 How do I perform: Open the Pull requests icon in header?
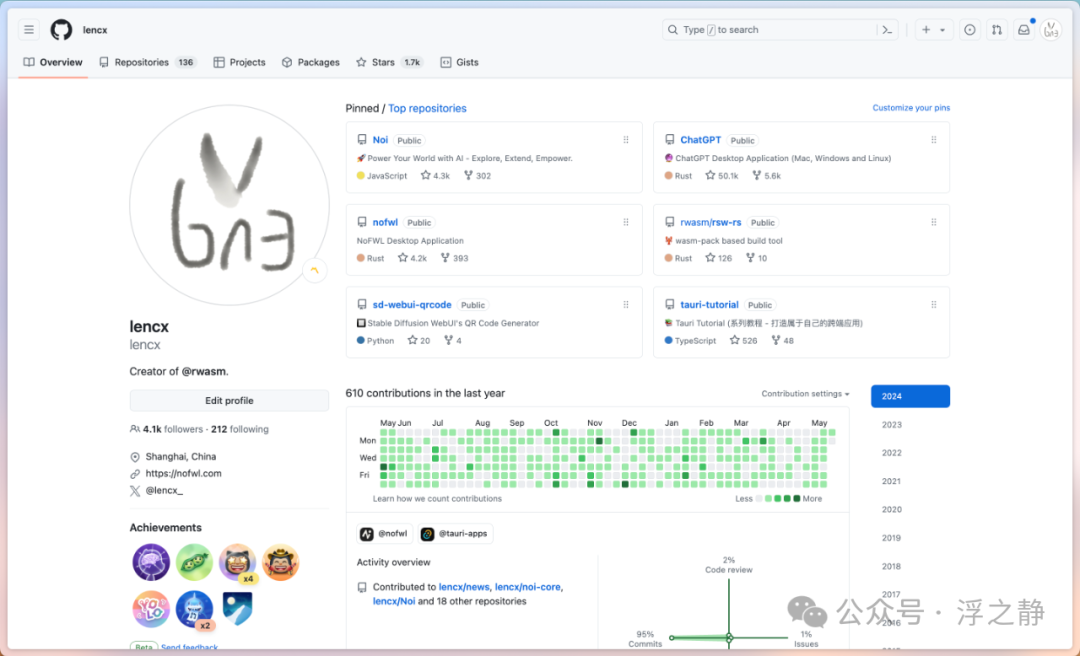point(997,30)
